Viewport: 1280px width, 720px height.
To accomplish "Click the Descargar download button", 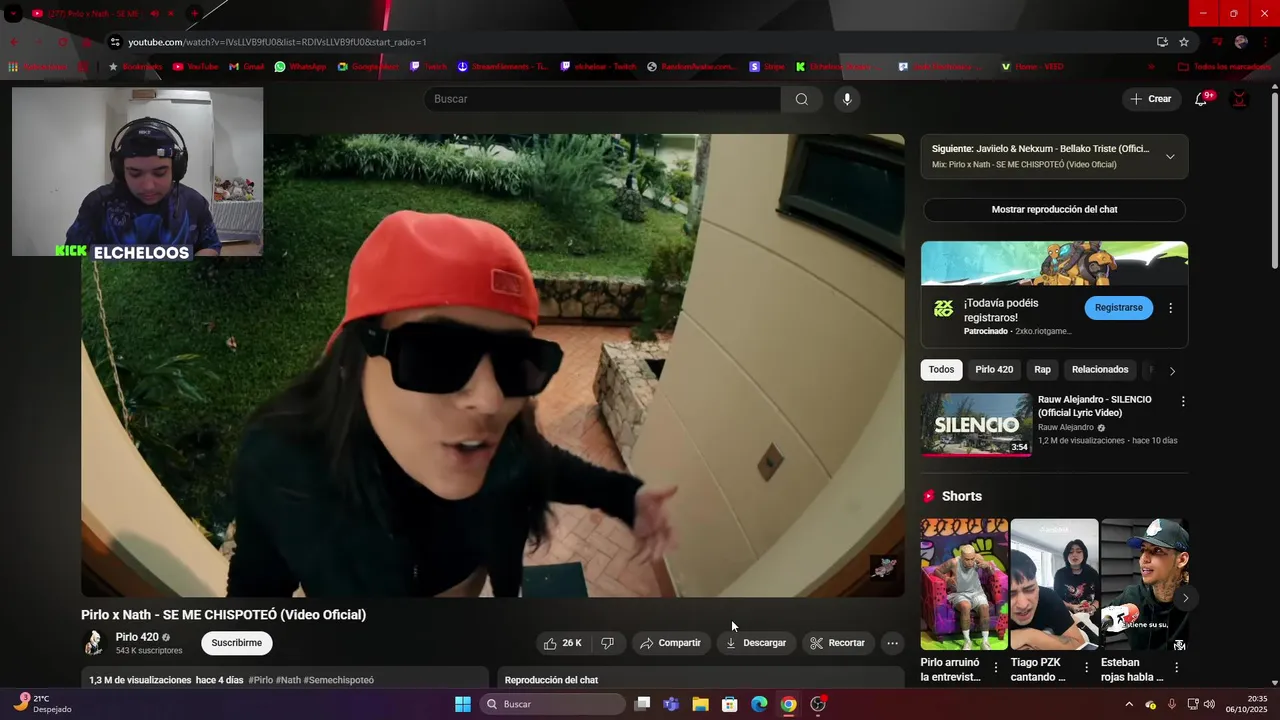I will tap(756, 643).
